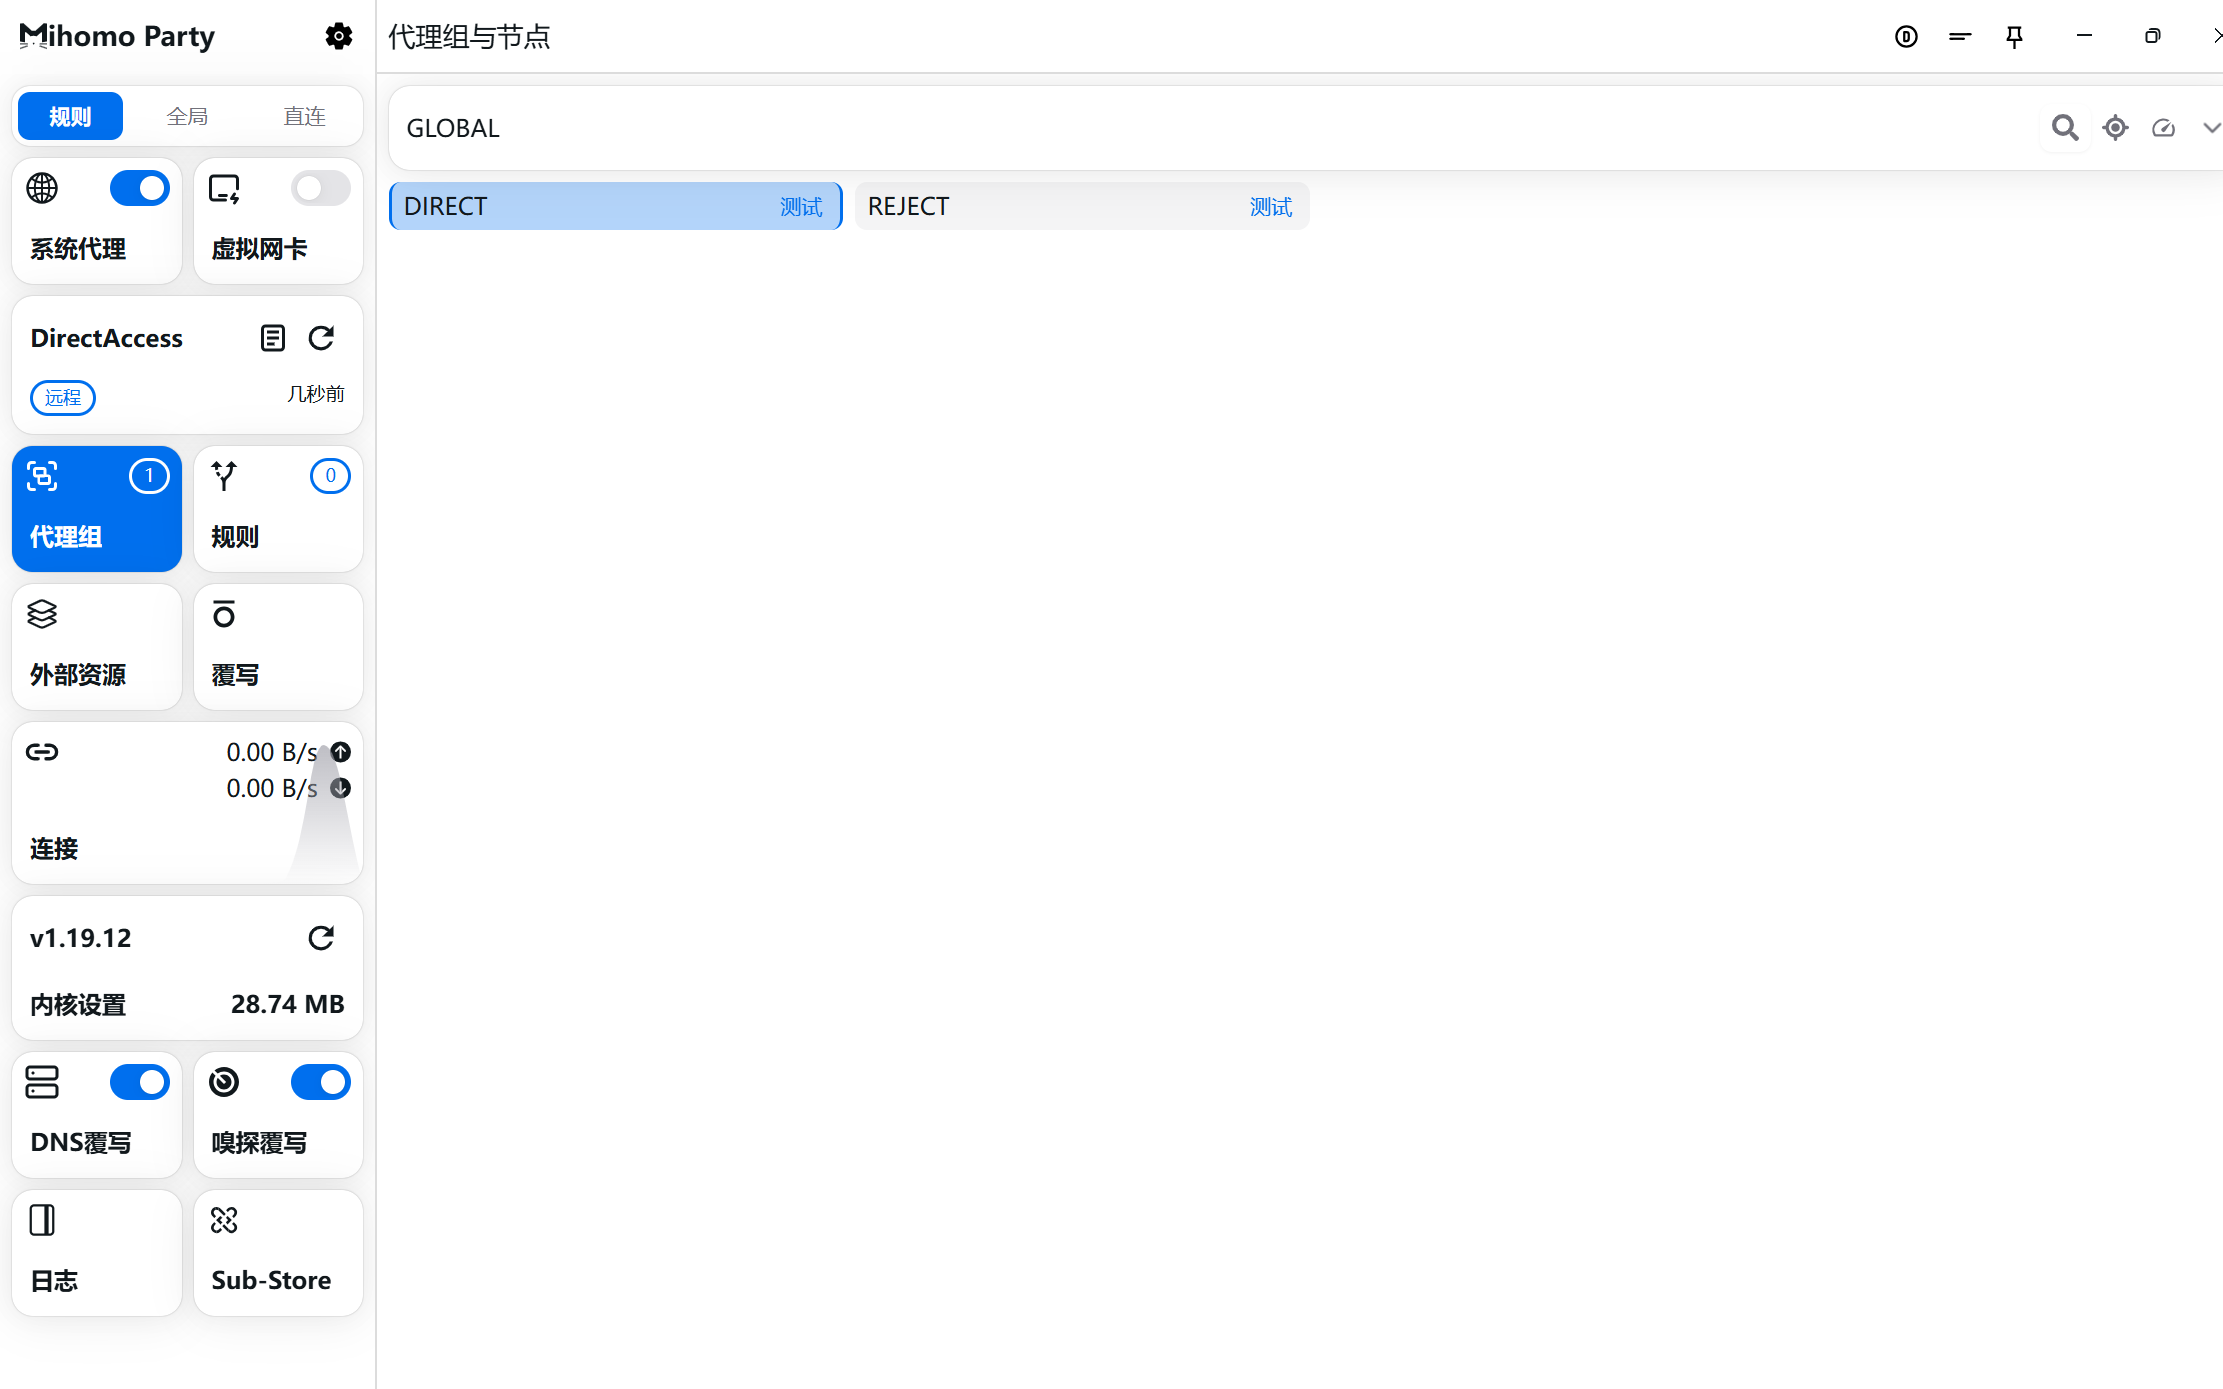Toggle light/dark theme with the D icon
Image resolution: width=2223 pixels, height=1389 pixels.
pyautogui.click(x=1906, y=36)
